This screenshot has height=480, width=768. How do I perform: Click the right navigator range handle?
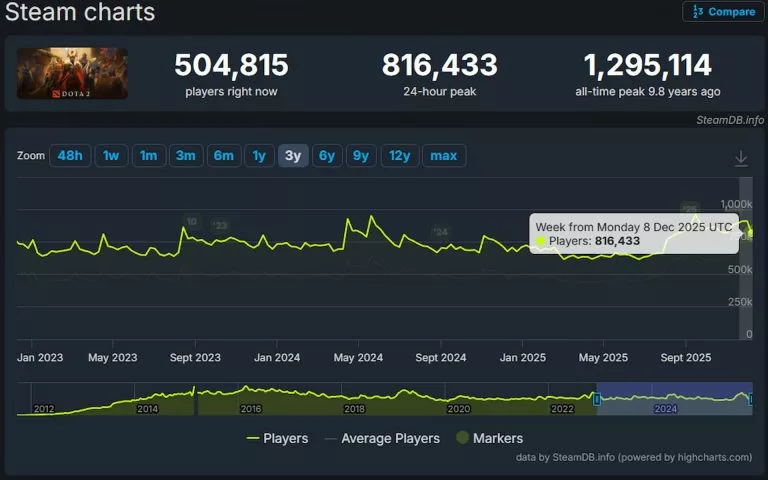point(751,399)
